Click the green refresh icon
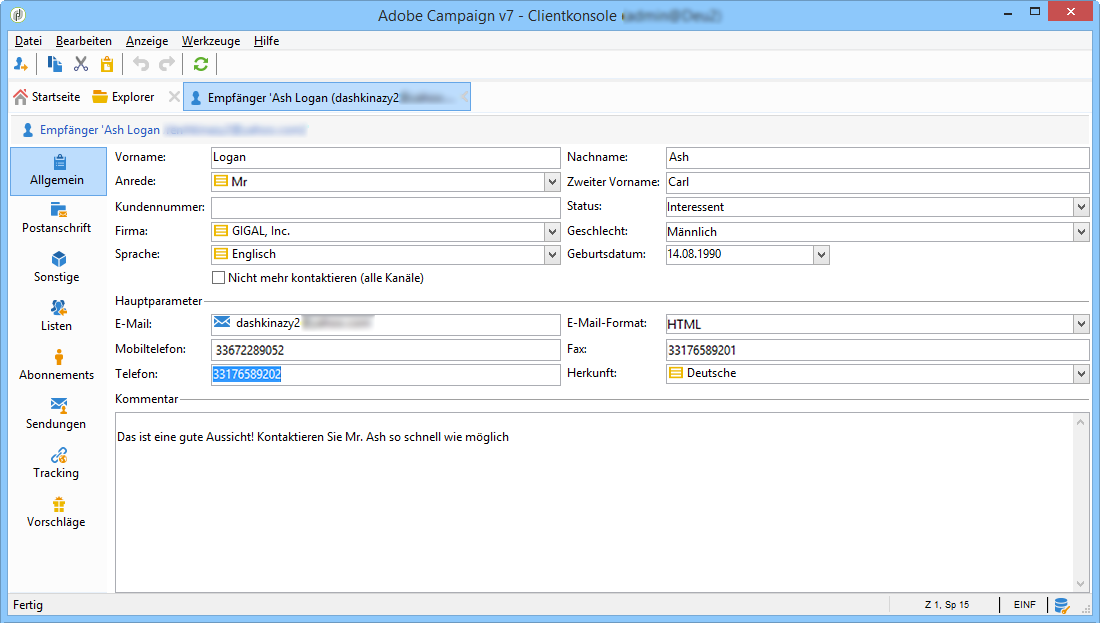 click(x=201, y=65)
